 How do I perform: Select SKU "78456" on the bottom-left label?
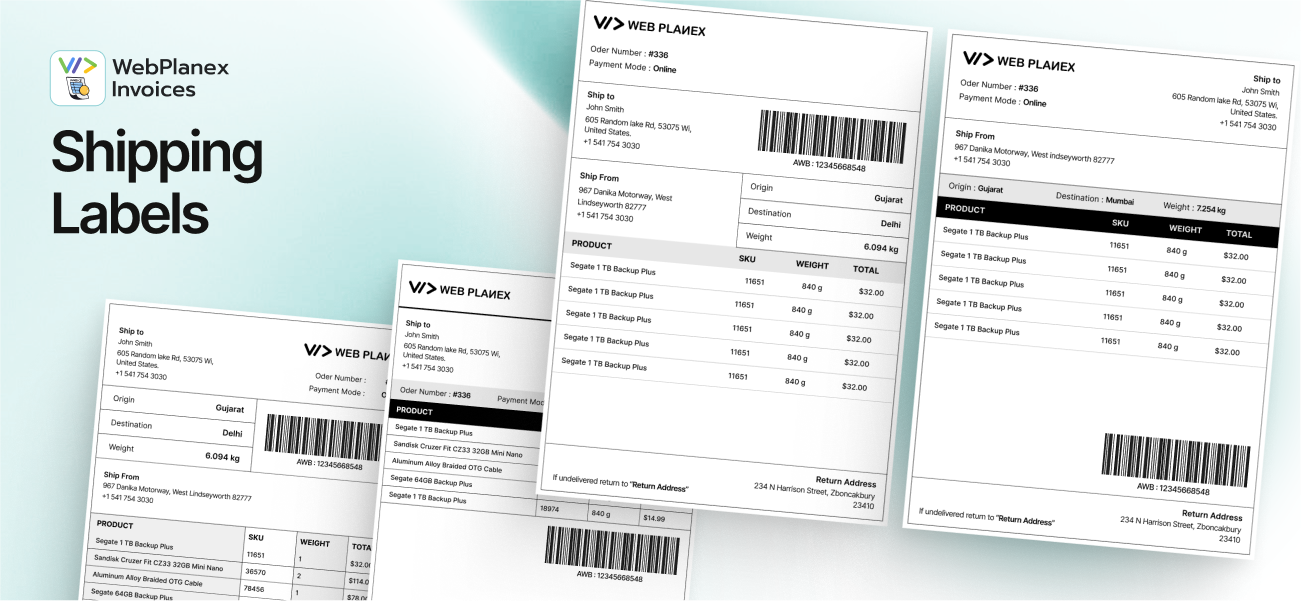point(255,589)
